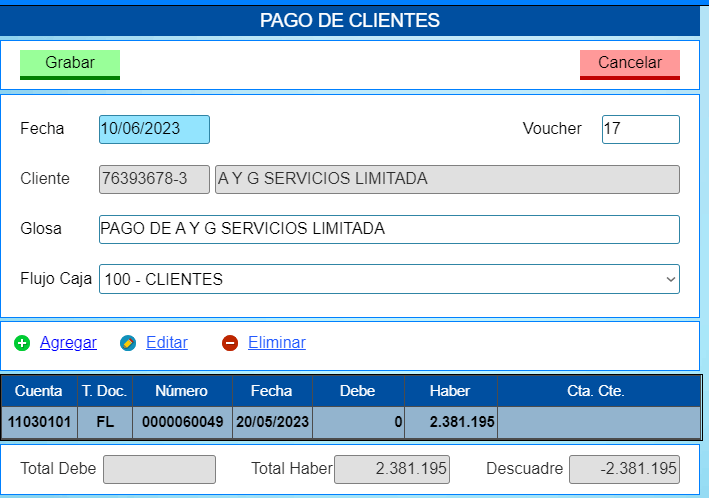Screen dimensions: 709x498
Task: Click the Fecha column header in table
Action: tap(272, 391)
